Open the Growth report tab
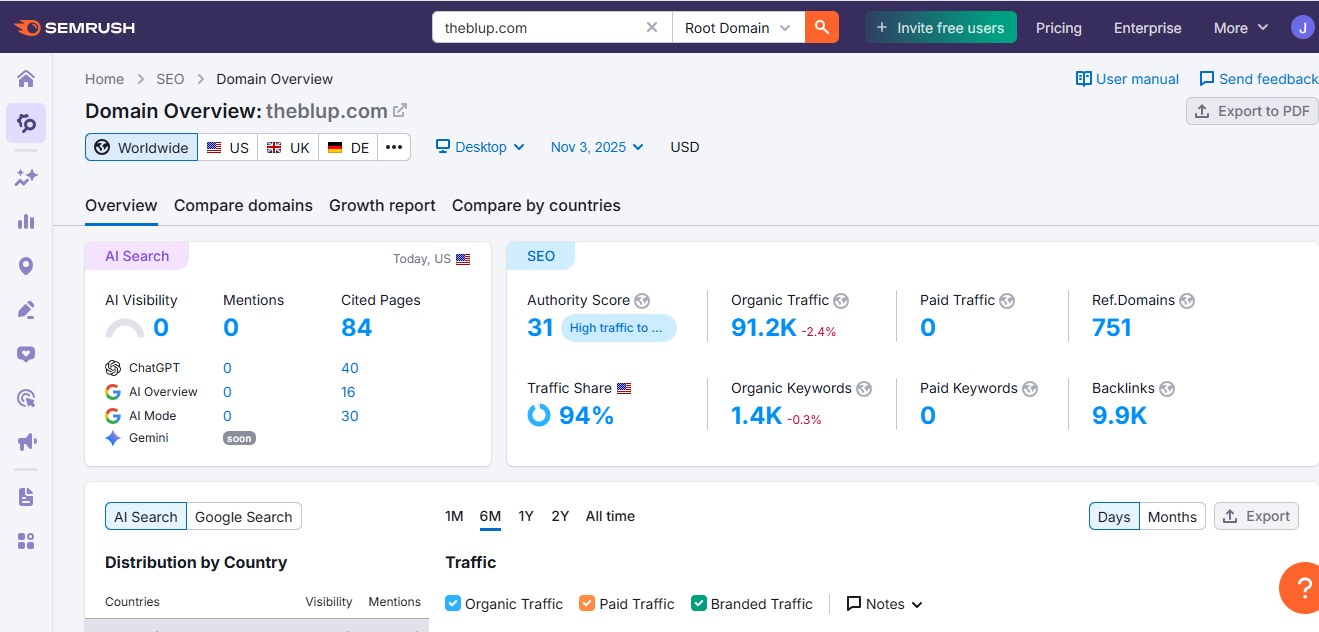The image size is (1319, 632). tap(382, 205)
